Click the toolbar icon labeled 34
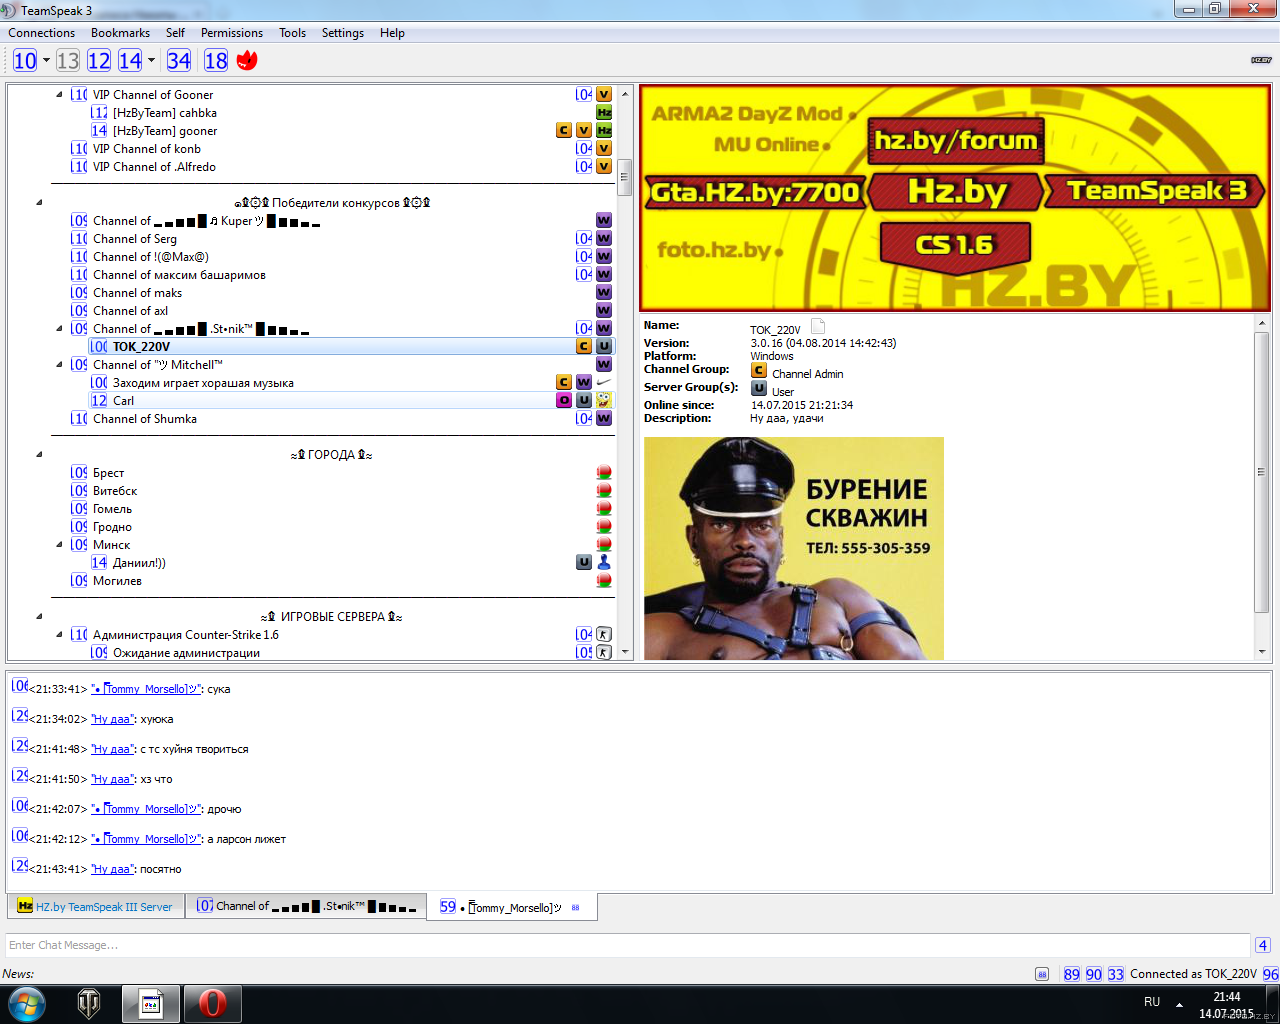The width and height of the screenshot is (1280, 1024). (x=179, y=61)
